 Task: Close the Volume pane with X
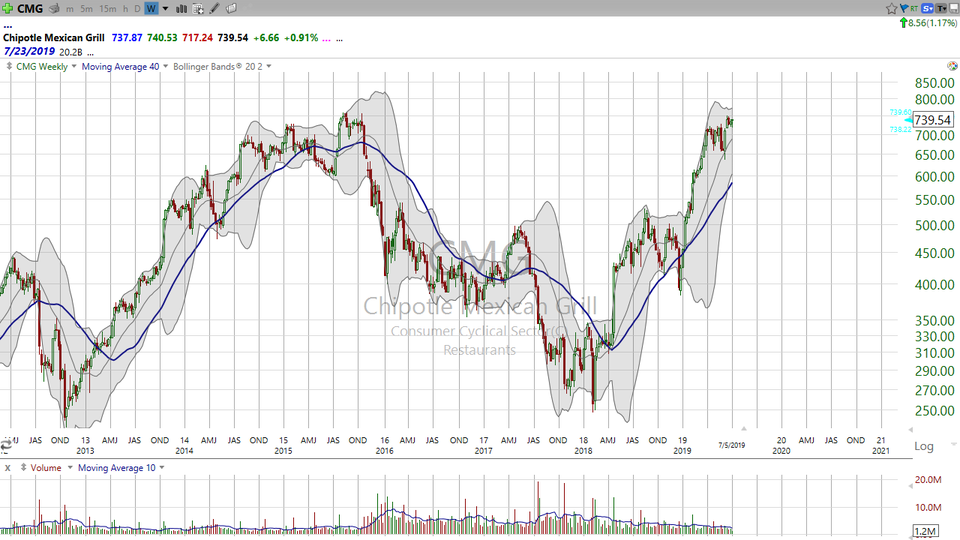pyautogui.click(x=7, y=468)
